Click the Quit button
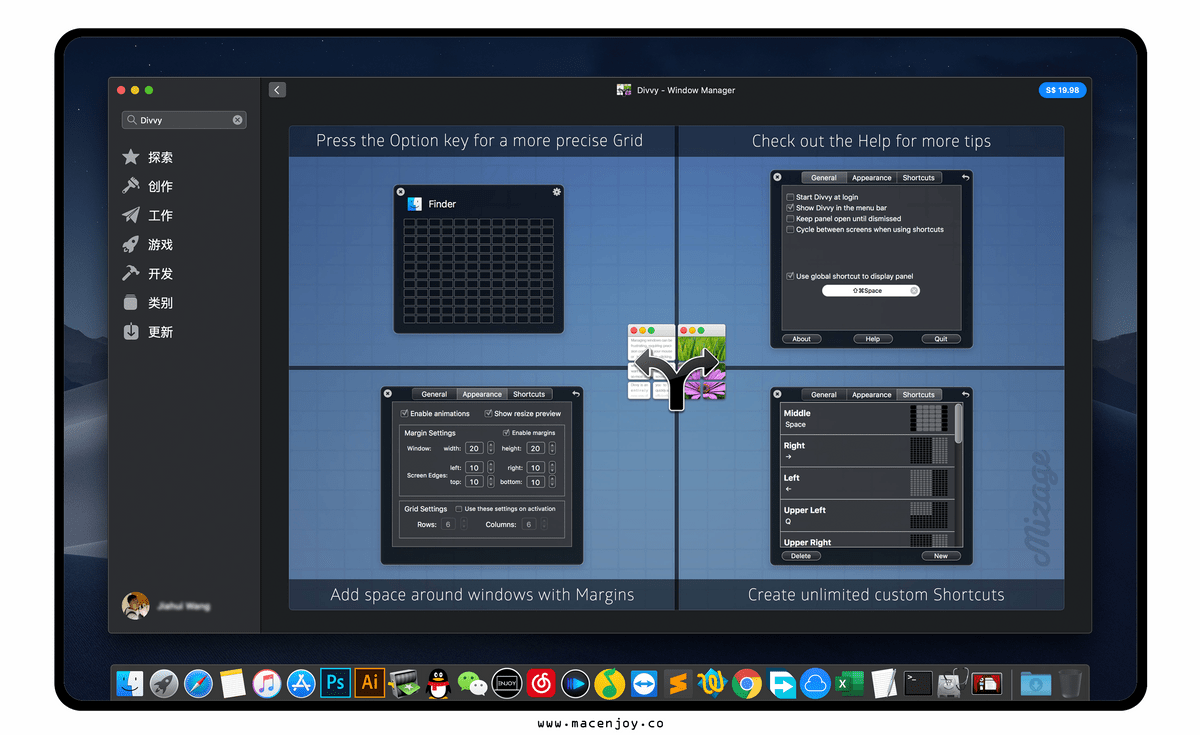The image size is (1200, 735). [941, 339]
